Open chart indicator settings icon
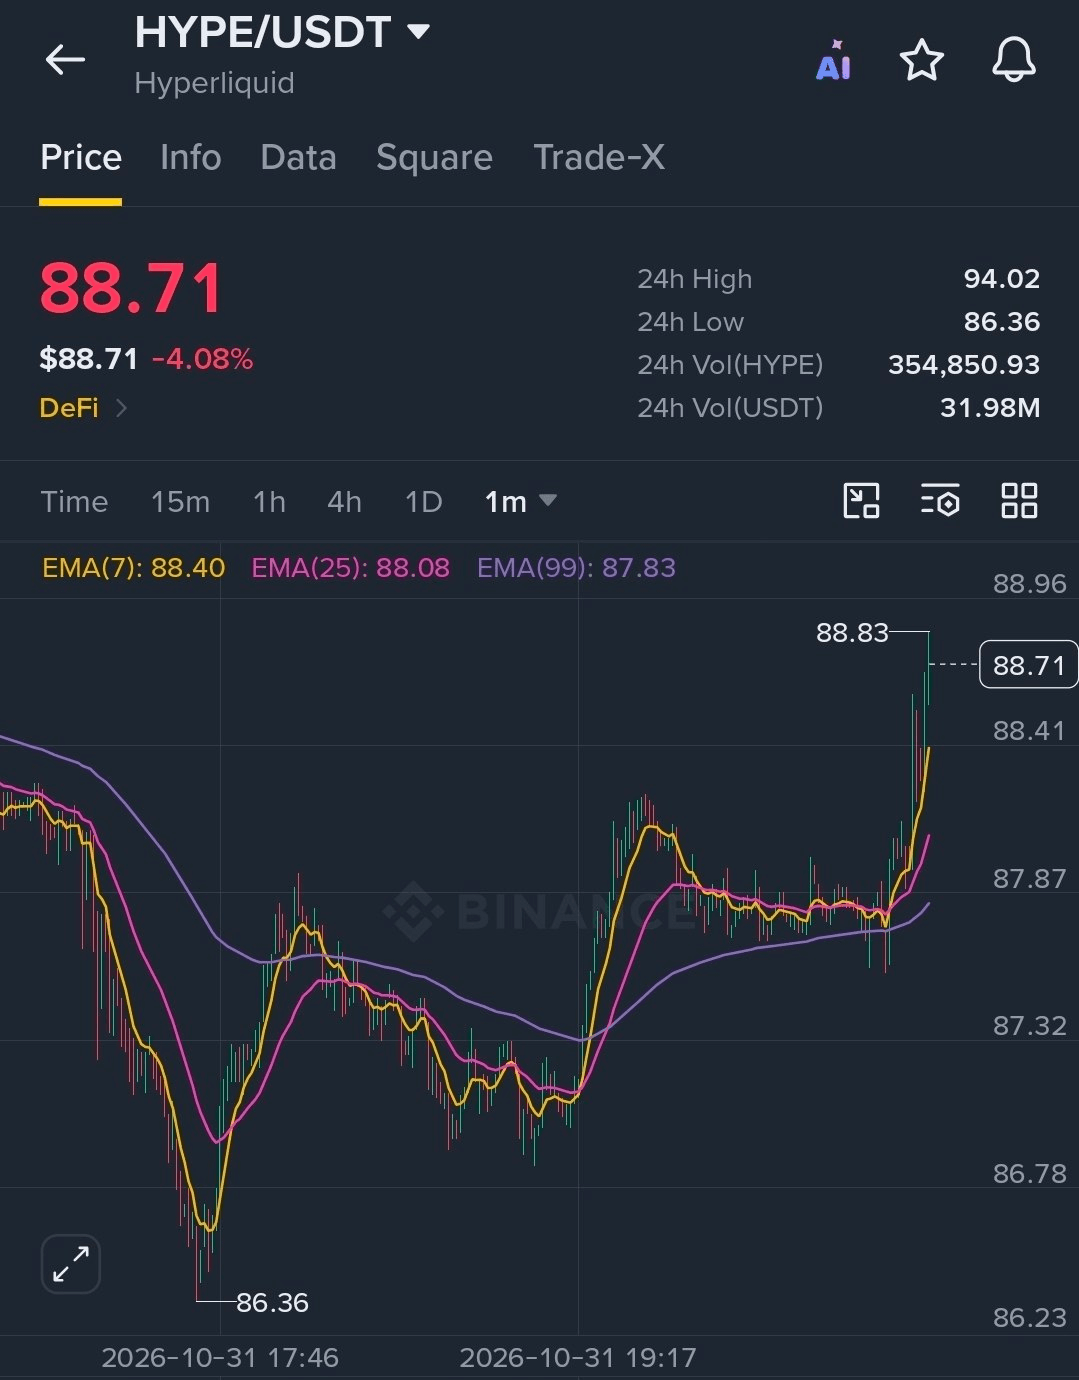The height and width of the screenshot is (1380, 1079). point(940,500)
